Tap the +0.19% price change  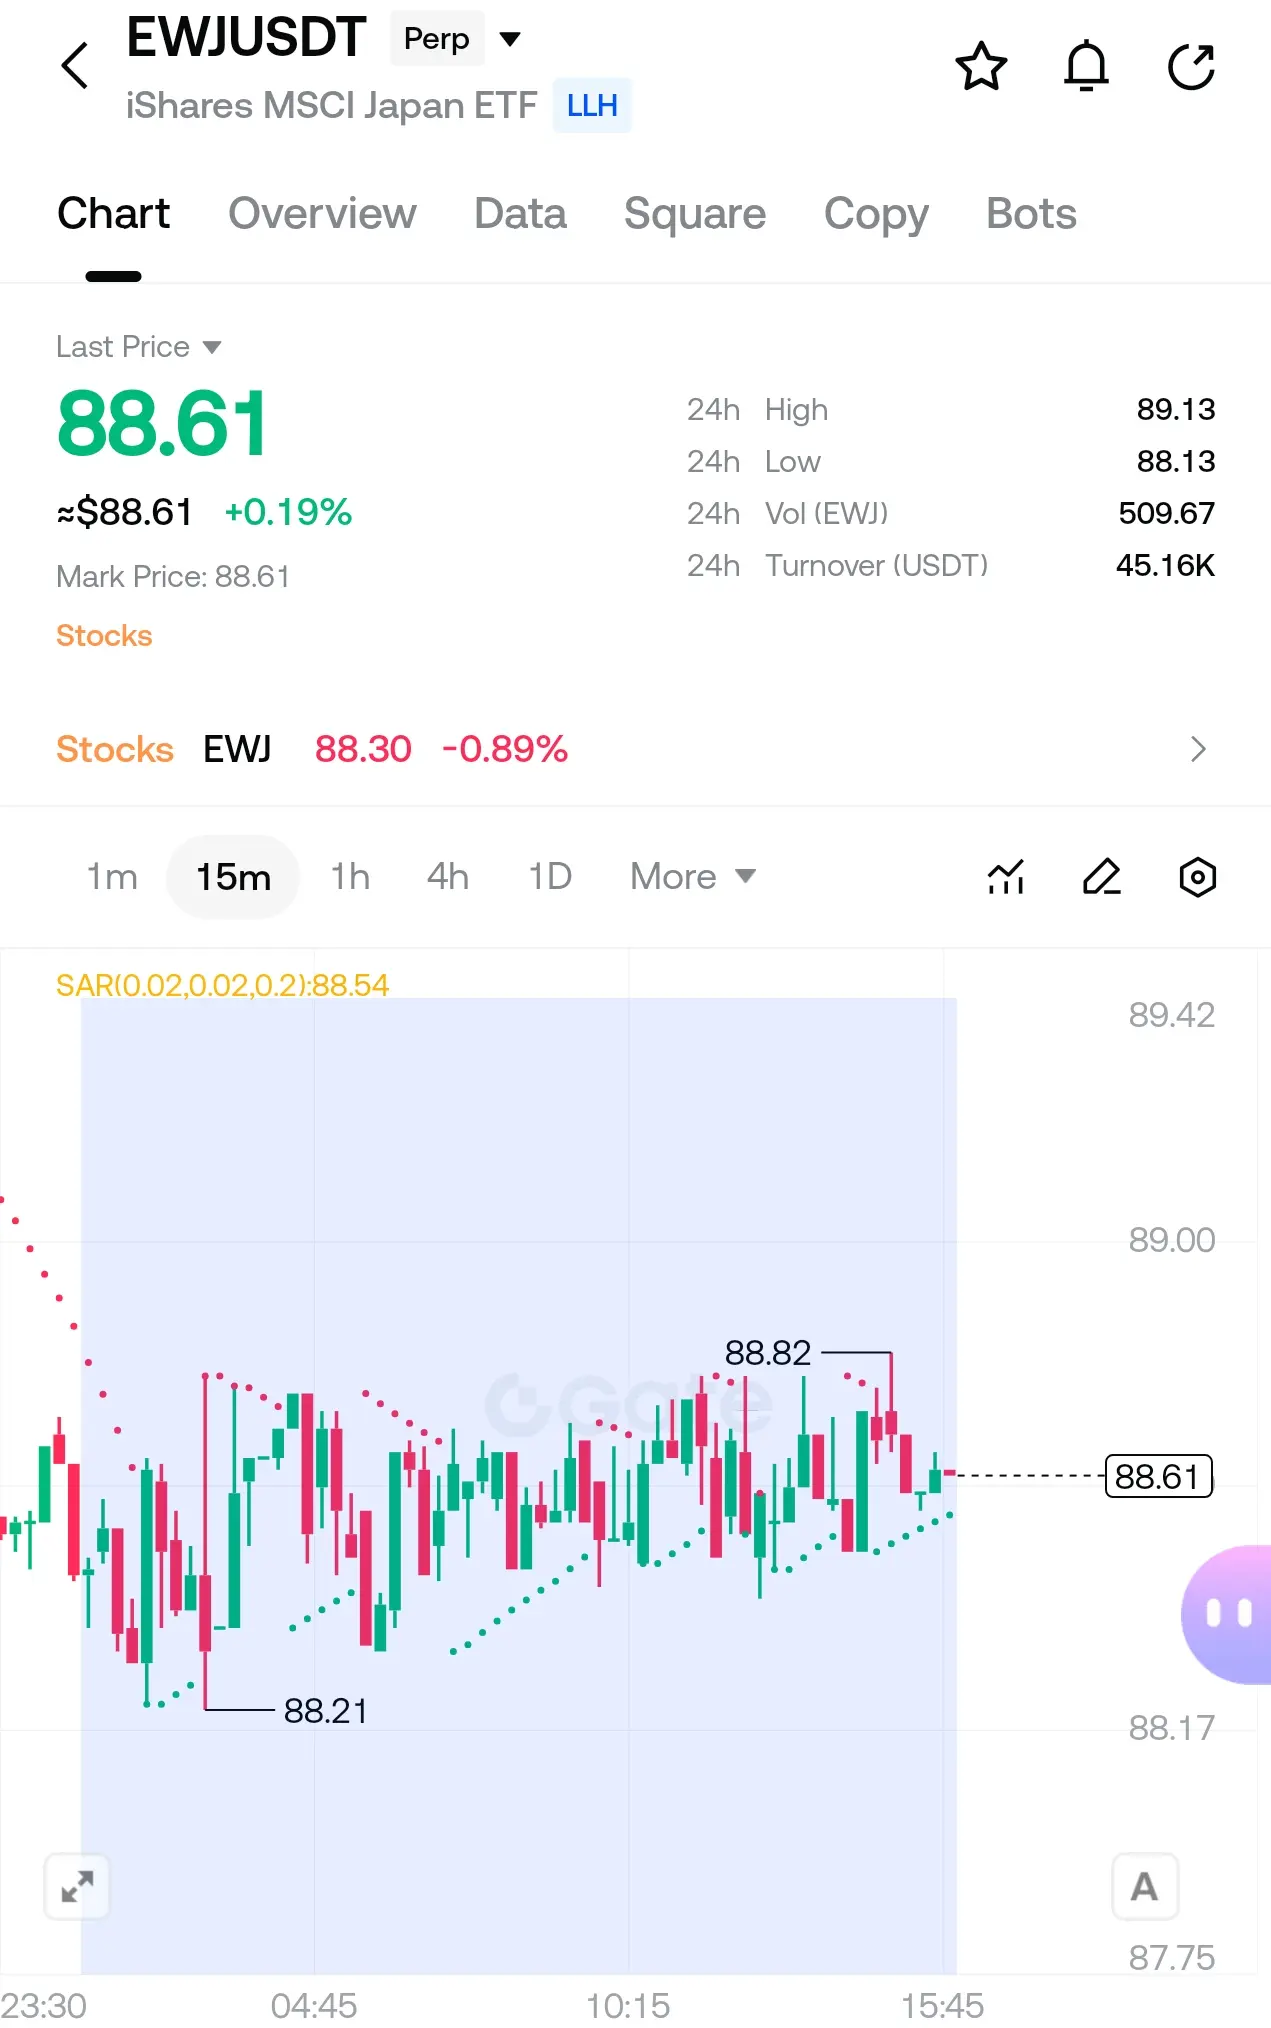coord(288,512)
